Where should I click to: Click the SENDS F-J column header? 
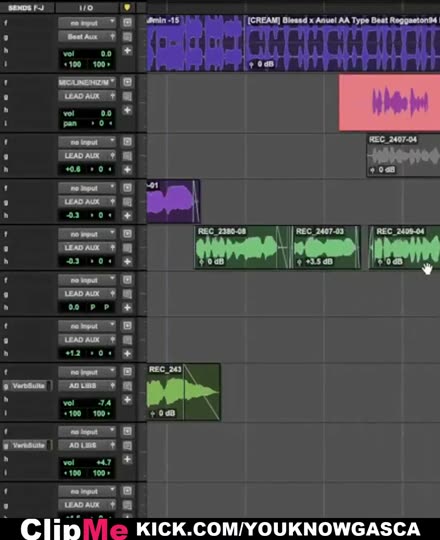(27, 8)
